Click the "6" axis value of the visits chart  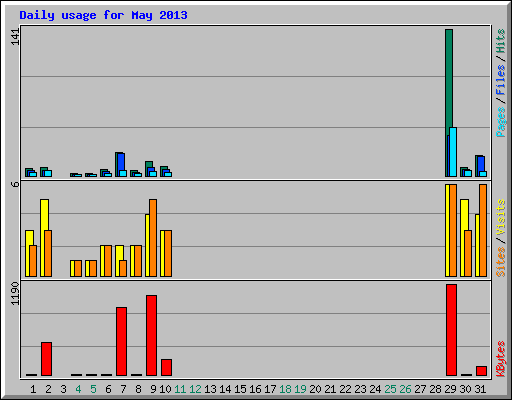click(x=15, y=184)
